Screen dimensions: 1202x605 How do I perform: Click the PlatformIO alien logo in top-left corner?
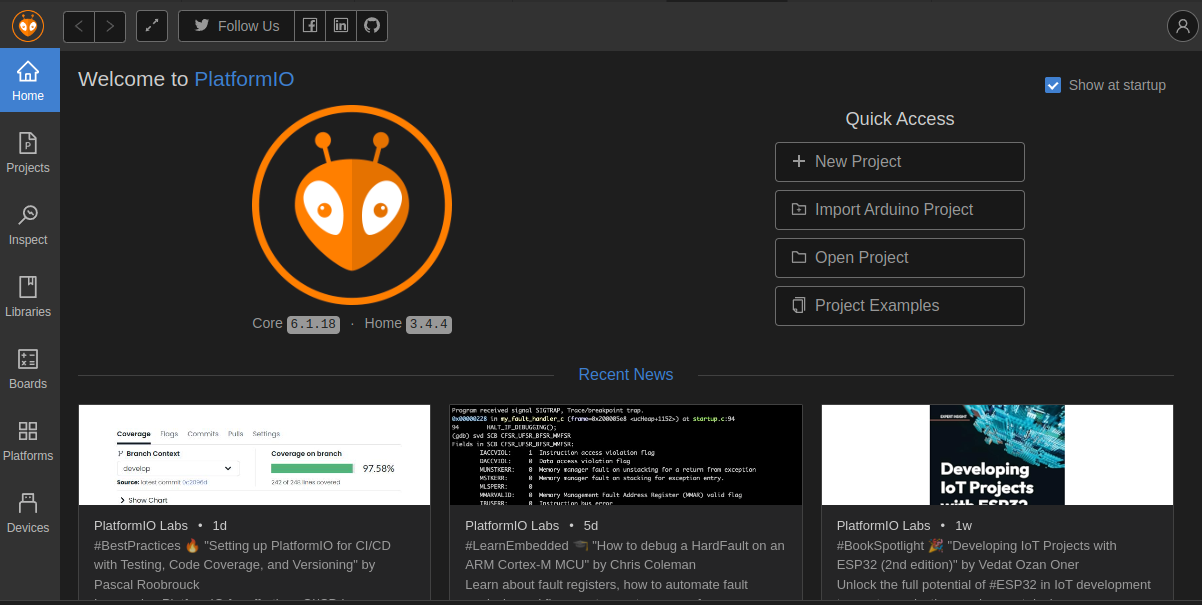point(28,25)
